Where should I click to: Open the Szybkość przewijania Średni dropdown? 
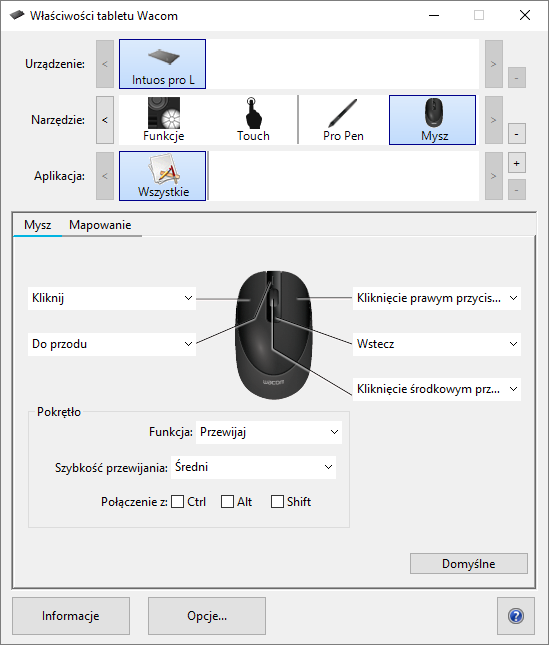click(x=253, y=467)
